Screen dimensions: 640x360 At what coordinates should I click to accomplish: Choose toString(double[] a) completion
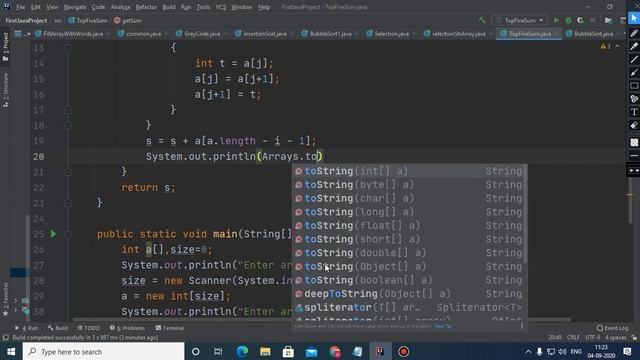(x=409, y=253)
